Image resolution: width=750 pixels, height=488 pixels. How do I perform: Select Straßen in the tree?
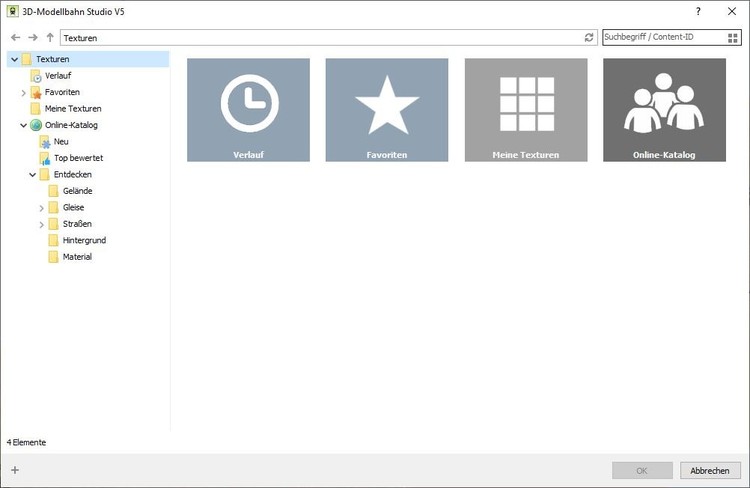pos(77,224)
